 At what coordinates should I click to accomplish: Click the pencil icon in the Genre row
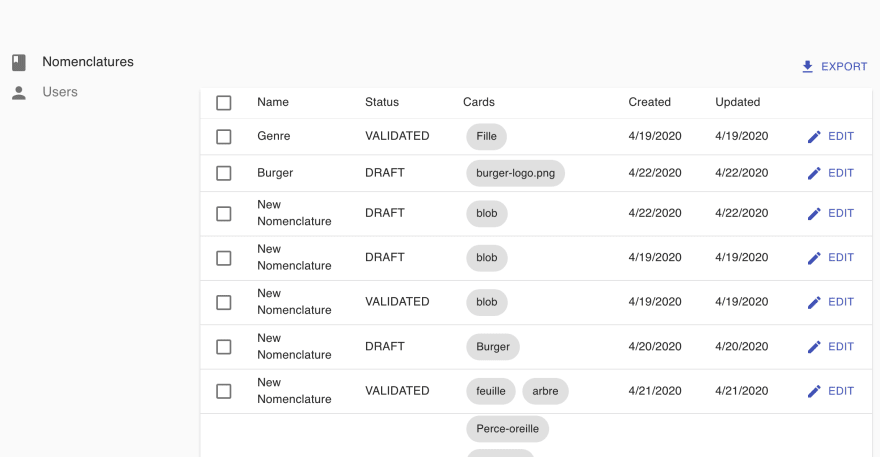(814, 136)
